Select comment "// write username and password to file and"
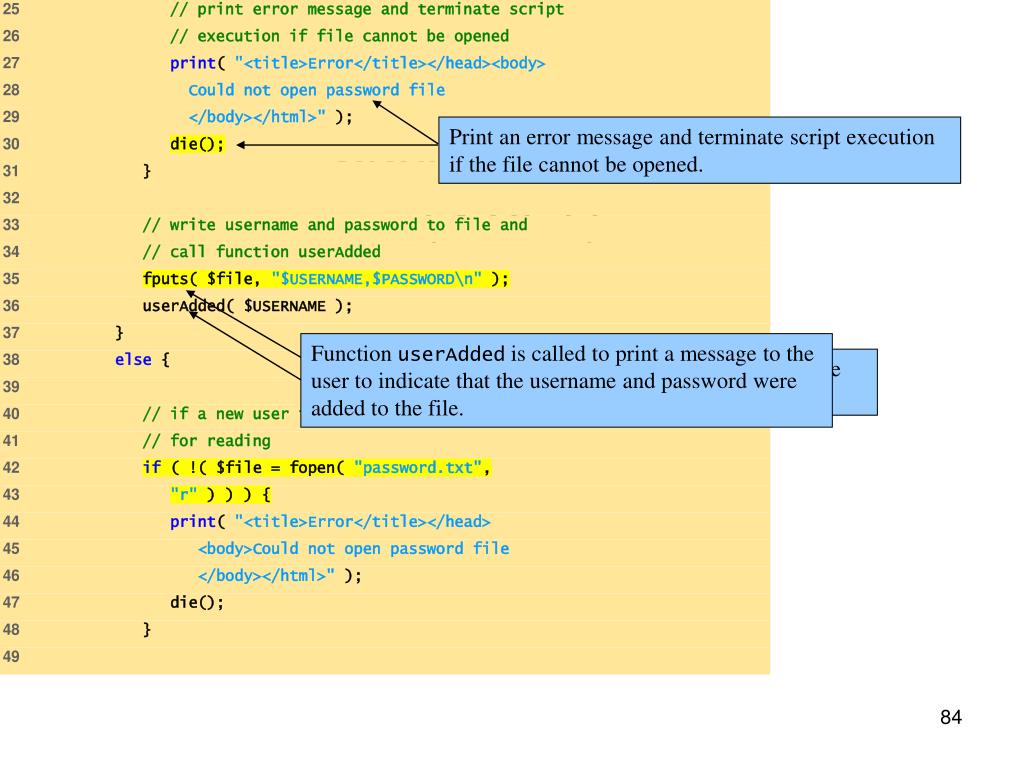The height and width of the screenshot is (768, 1024). click(335, 225)
